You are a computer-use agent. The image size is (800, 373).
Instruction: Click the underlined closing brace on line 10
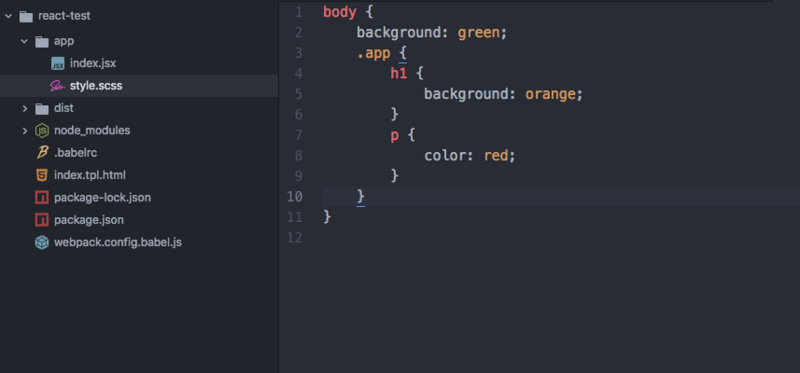coord(361,196)
